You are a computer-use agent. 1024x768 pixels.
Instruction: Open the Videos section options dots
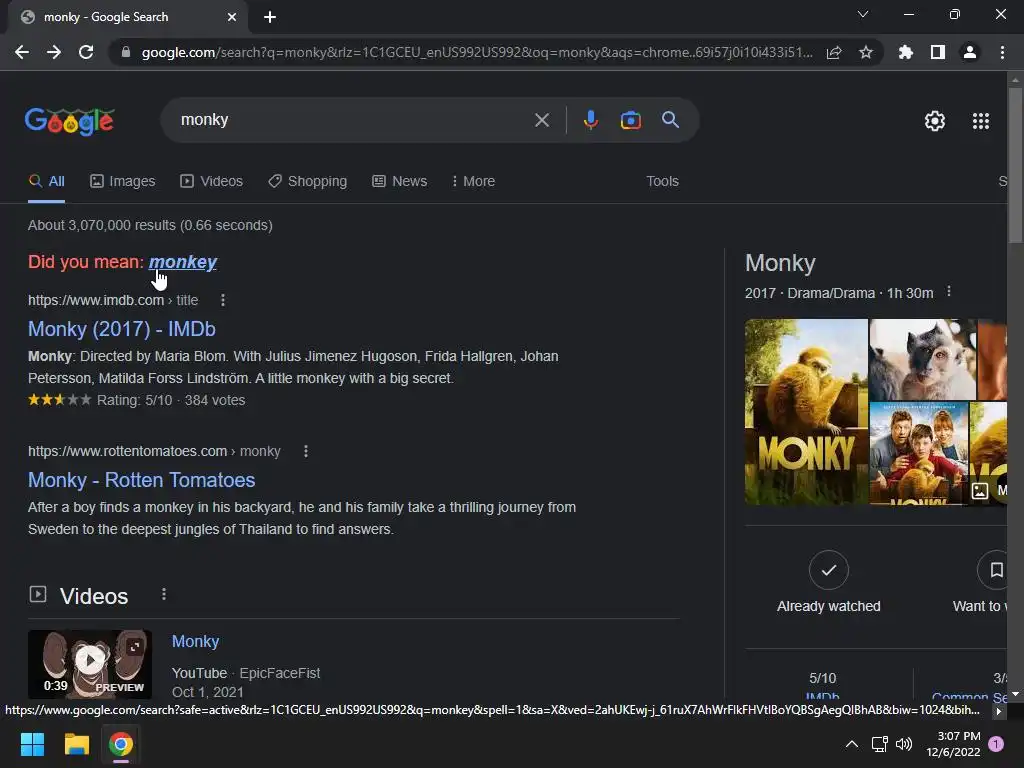click(164, 594)
